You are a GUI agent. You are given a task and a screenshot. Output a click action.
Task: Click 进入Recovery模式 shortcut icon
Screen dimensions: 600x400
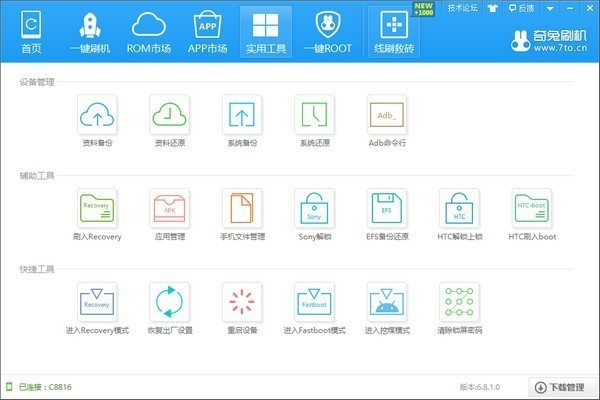click(x=97, y=302)
